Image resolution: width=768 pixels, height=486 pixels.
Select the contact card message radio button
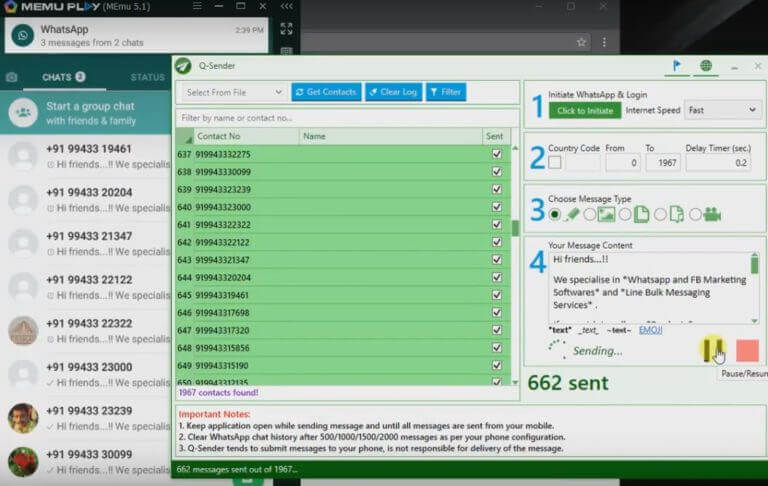coord(660,215)
